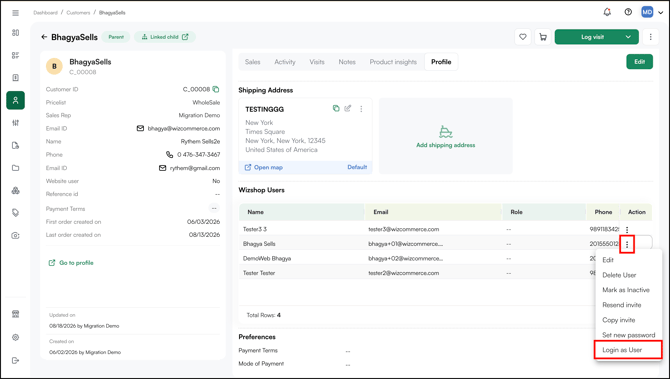Open action menu for Bhagya Sells row
The height and width of the screenshot is (379, 670).
point(627,244)
